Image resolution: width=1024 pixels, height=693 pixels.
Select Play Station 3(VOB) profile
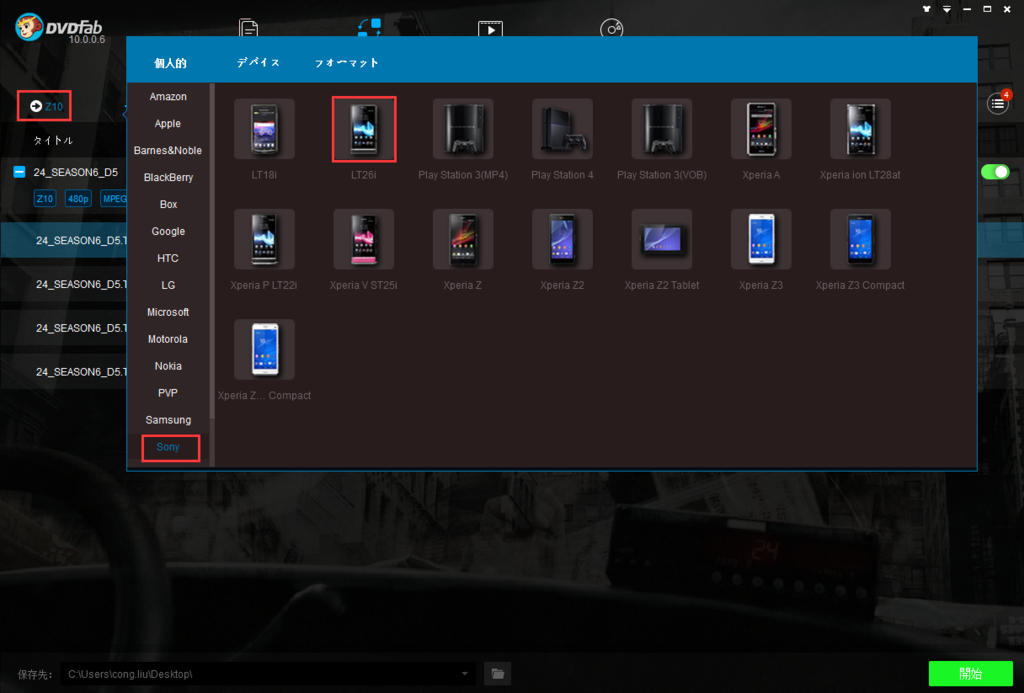(662, 129)
